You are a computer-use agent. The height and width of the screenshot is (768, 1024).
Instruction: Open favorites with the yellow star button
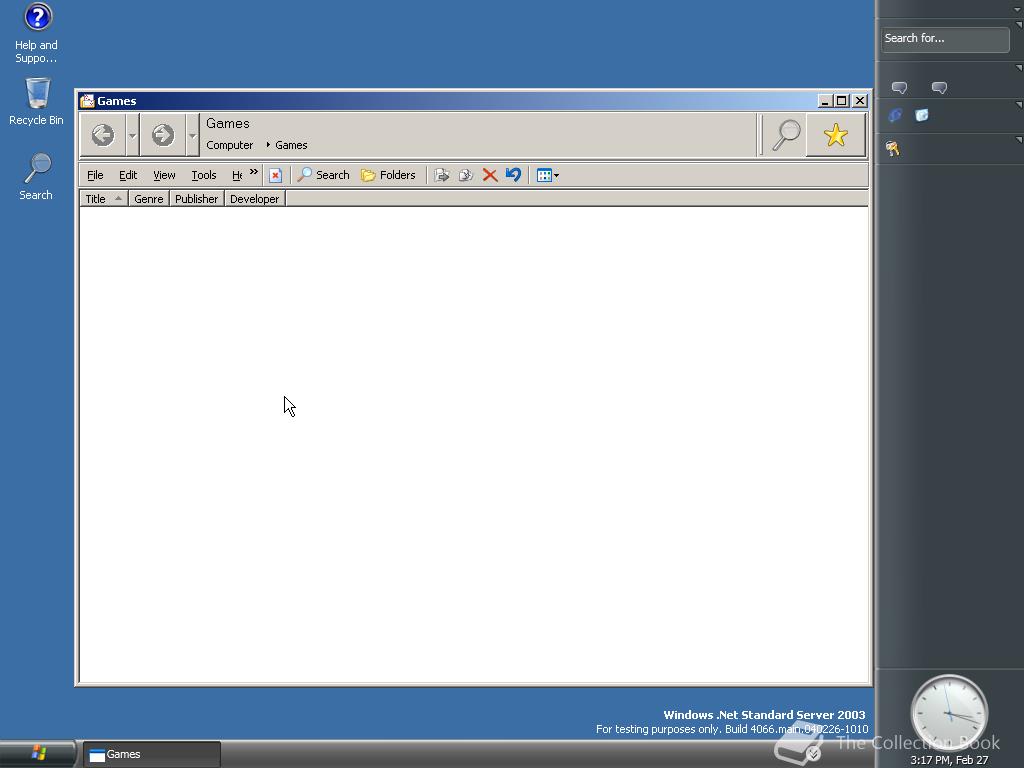(x=836, y=135)
